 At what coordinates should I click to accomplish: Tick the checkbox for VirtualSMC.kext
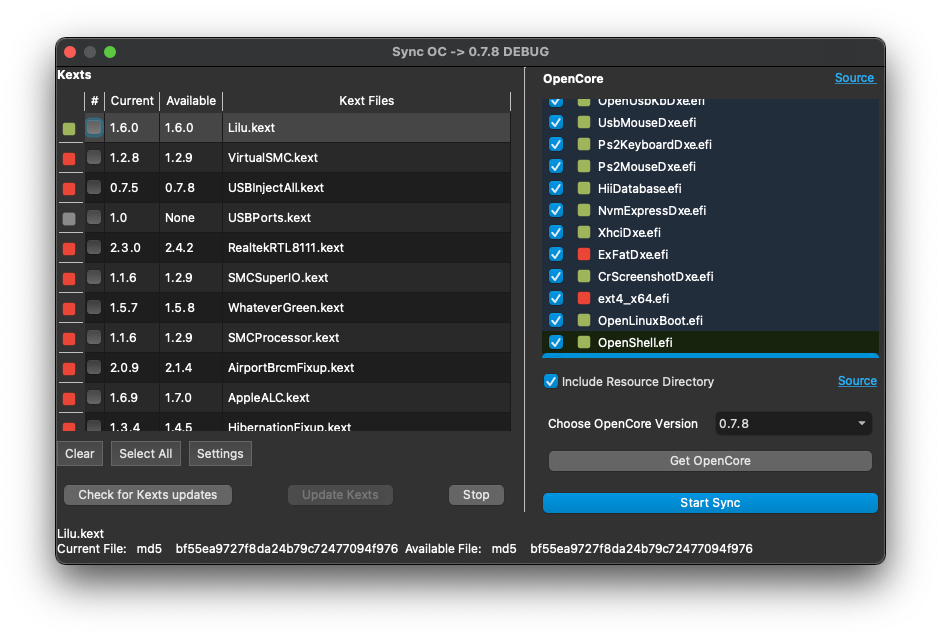[x=94, y=157]
